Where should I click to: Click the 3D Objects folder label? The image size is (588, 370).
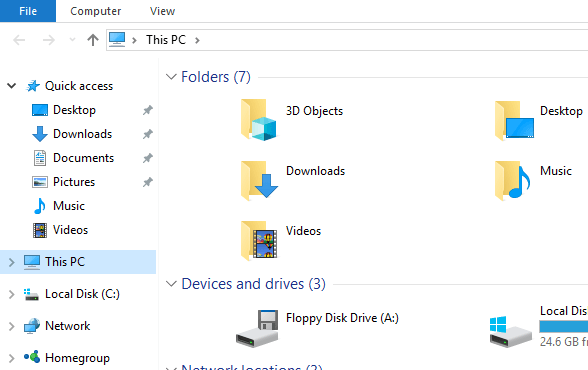(314, 111)
